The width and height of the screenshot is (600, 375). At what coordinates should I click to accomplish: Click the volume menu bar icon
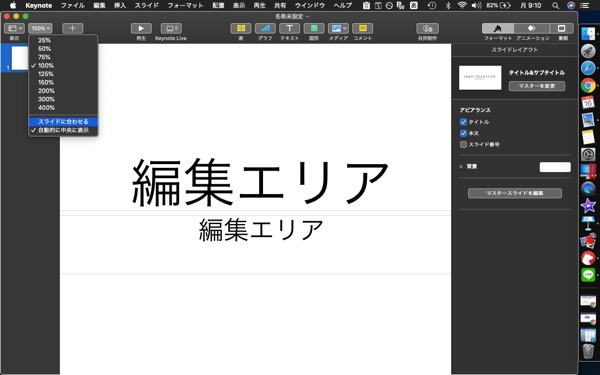[477, 5]
